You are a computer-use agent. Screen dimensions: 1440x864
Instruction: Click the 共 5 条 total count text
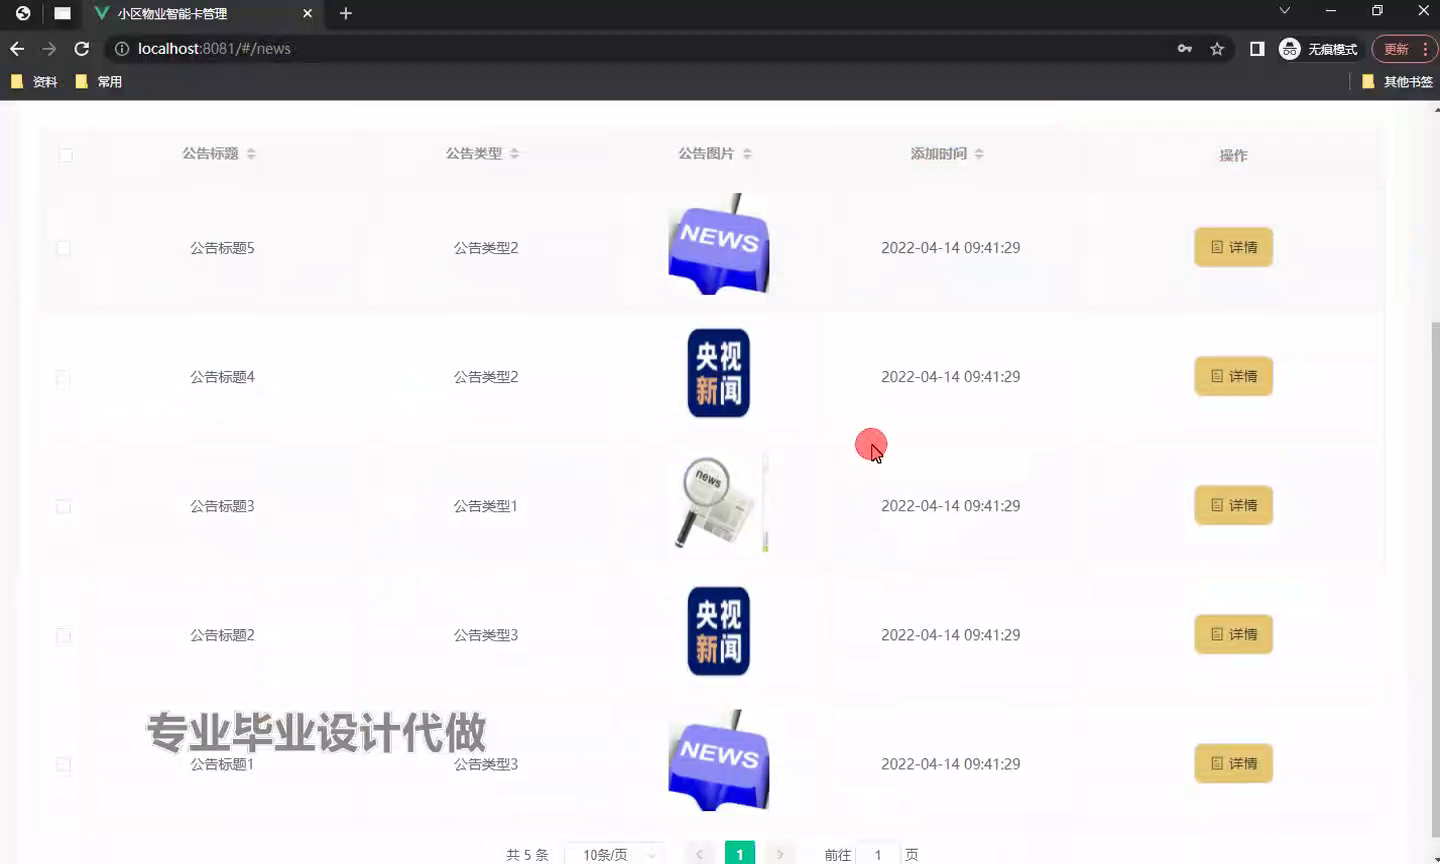pyautogui.click(x=527, y=855)
